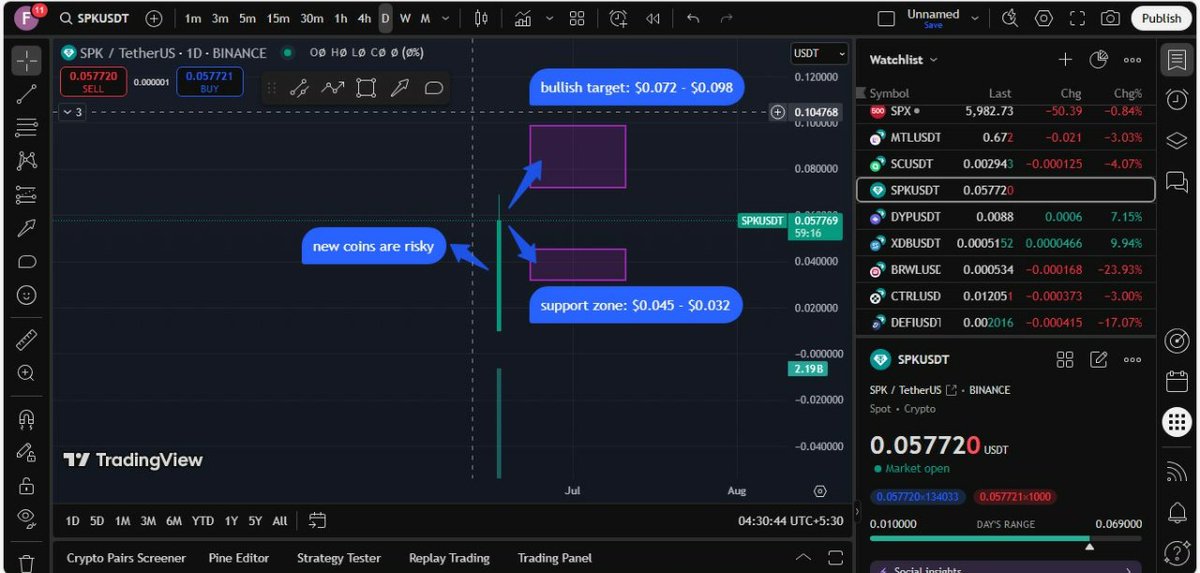1200x573 pixels.
Task: Activate the zoom in tool
Action: [x=27, y=373]
